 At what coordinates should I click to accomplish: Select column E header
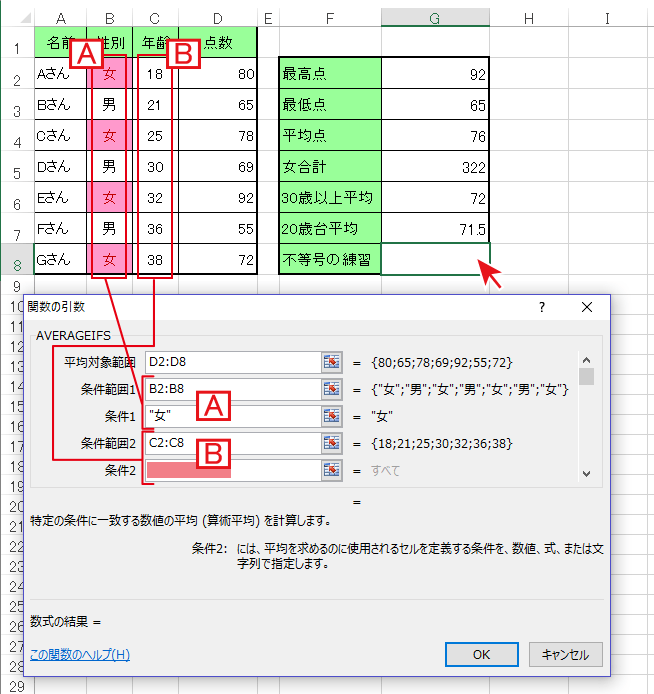(x=268, y=19)
